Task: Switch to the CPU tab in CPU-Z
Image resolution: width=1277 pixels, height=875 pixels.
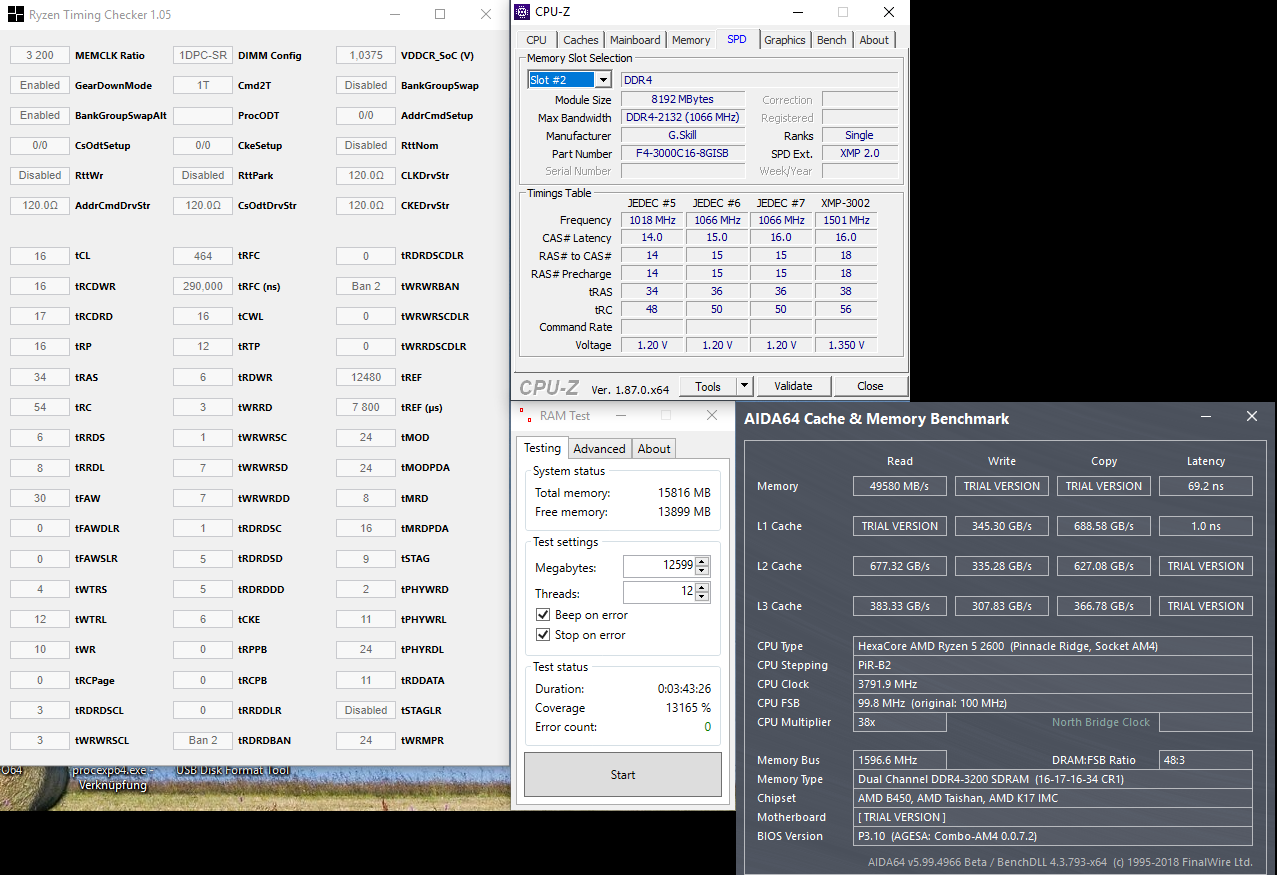Action: [536, 40]
